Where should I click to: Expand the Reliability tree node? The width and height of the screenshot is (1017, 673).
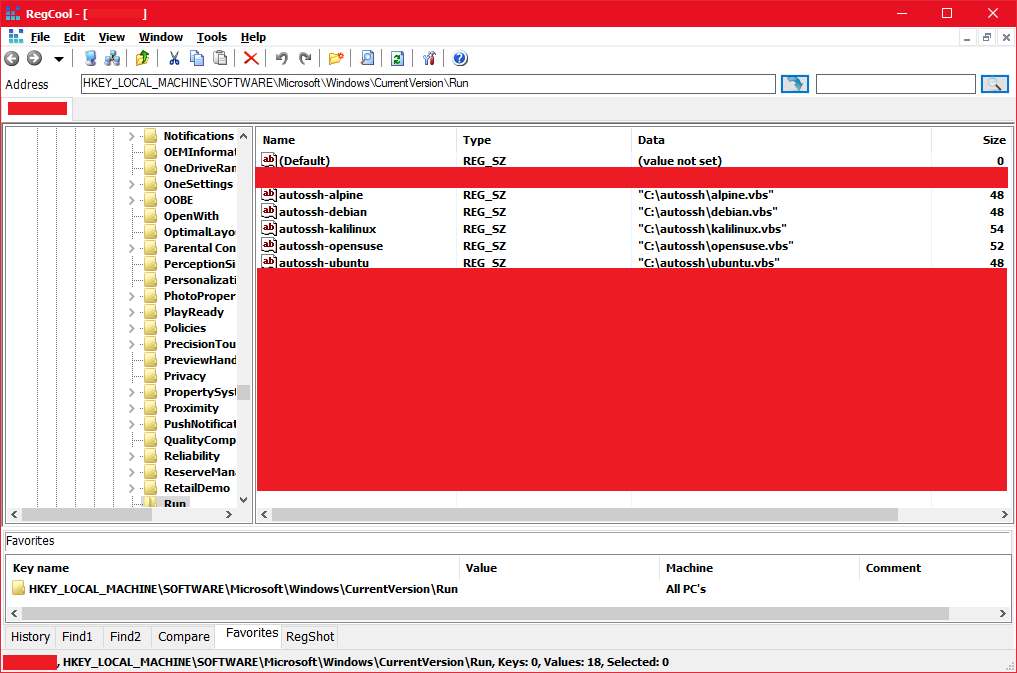point(132,456)
